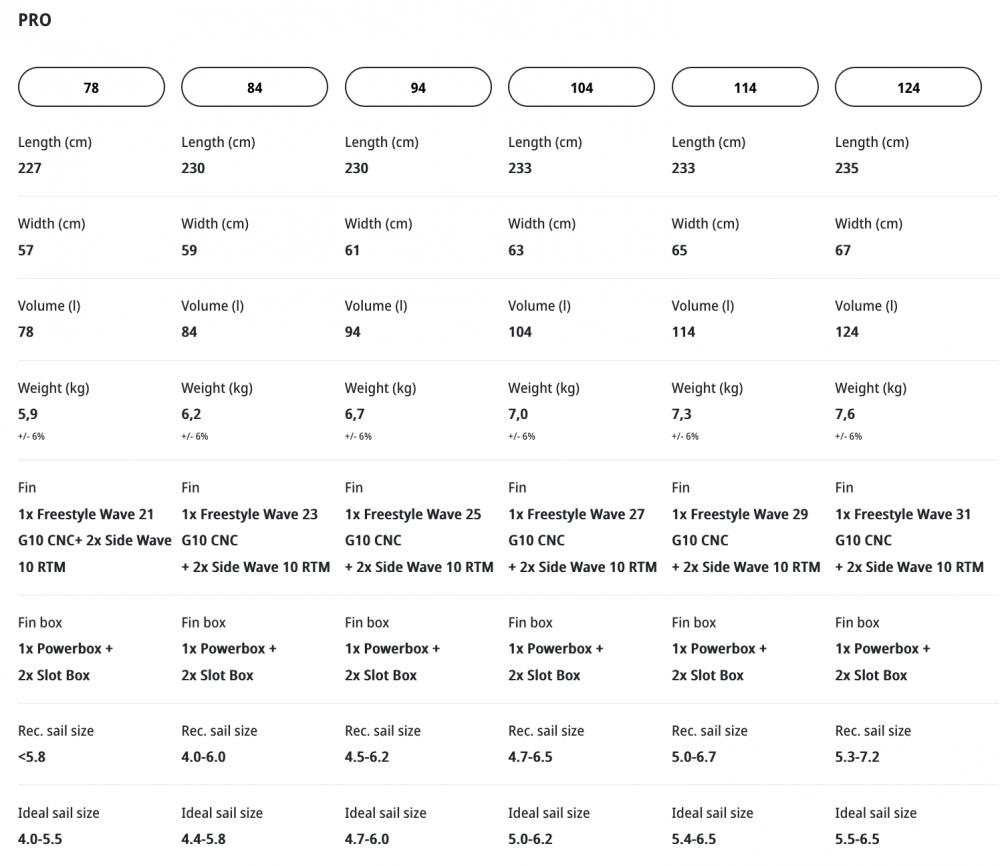Click the Freestyle Wave 31 fin text

click(x=903, y=514)
